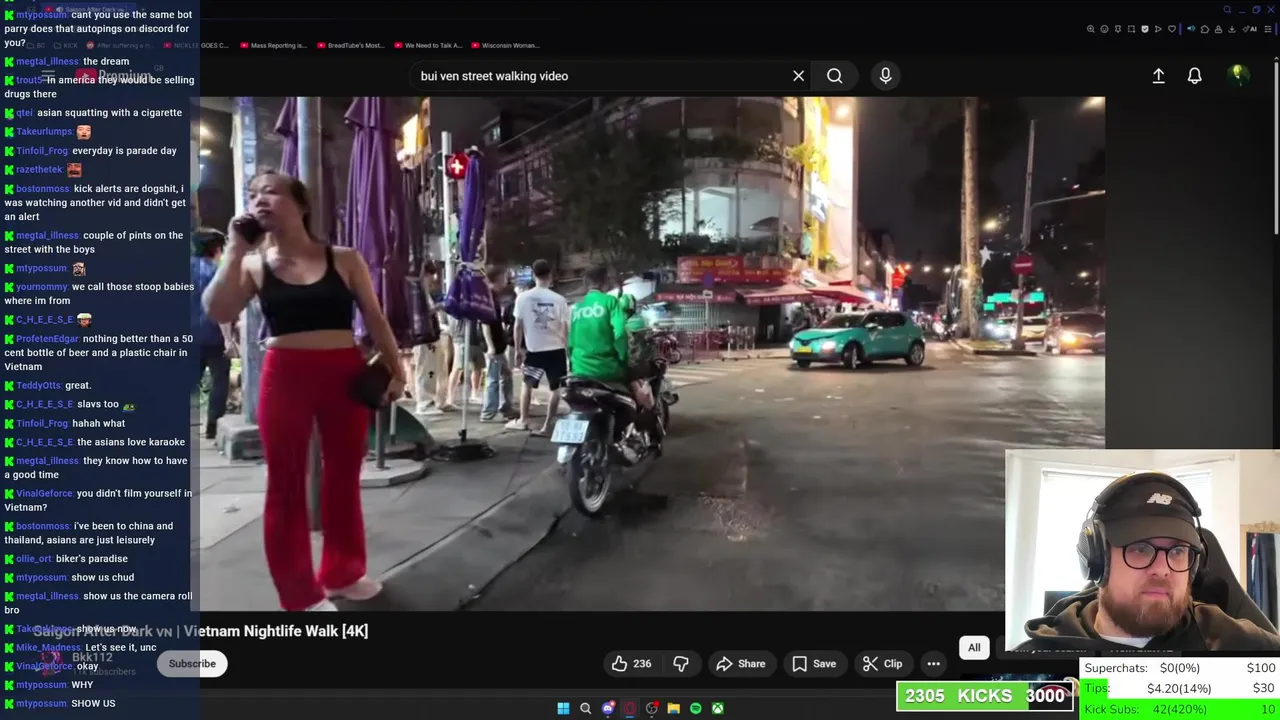Open 'Wisconsin Woman...' bookmark

click(504, 45)
